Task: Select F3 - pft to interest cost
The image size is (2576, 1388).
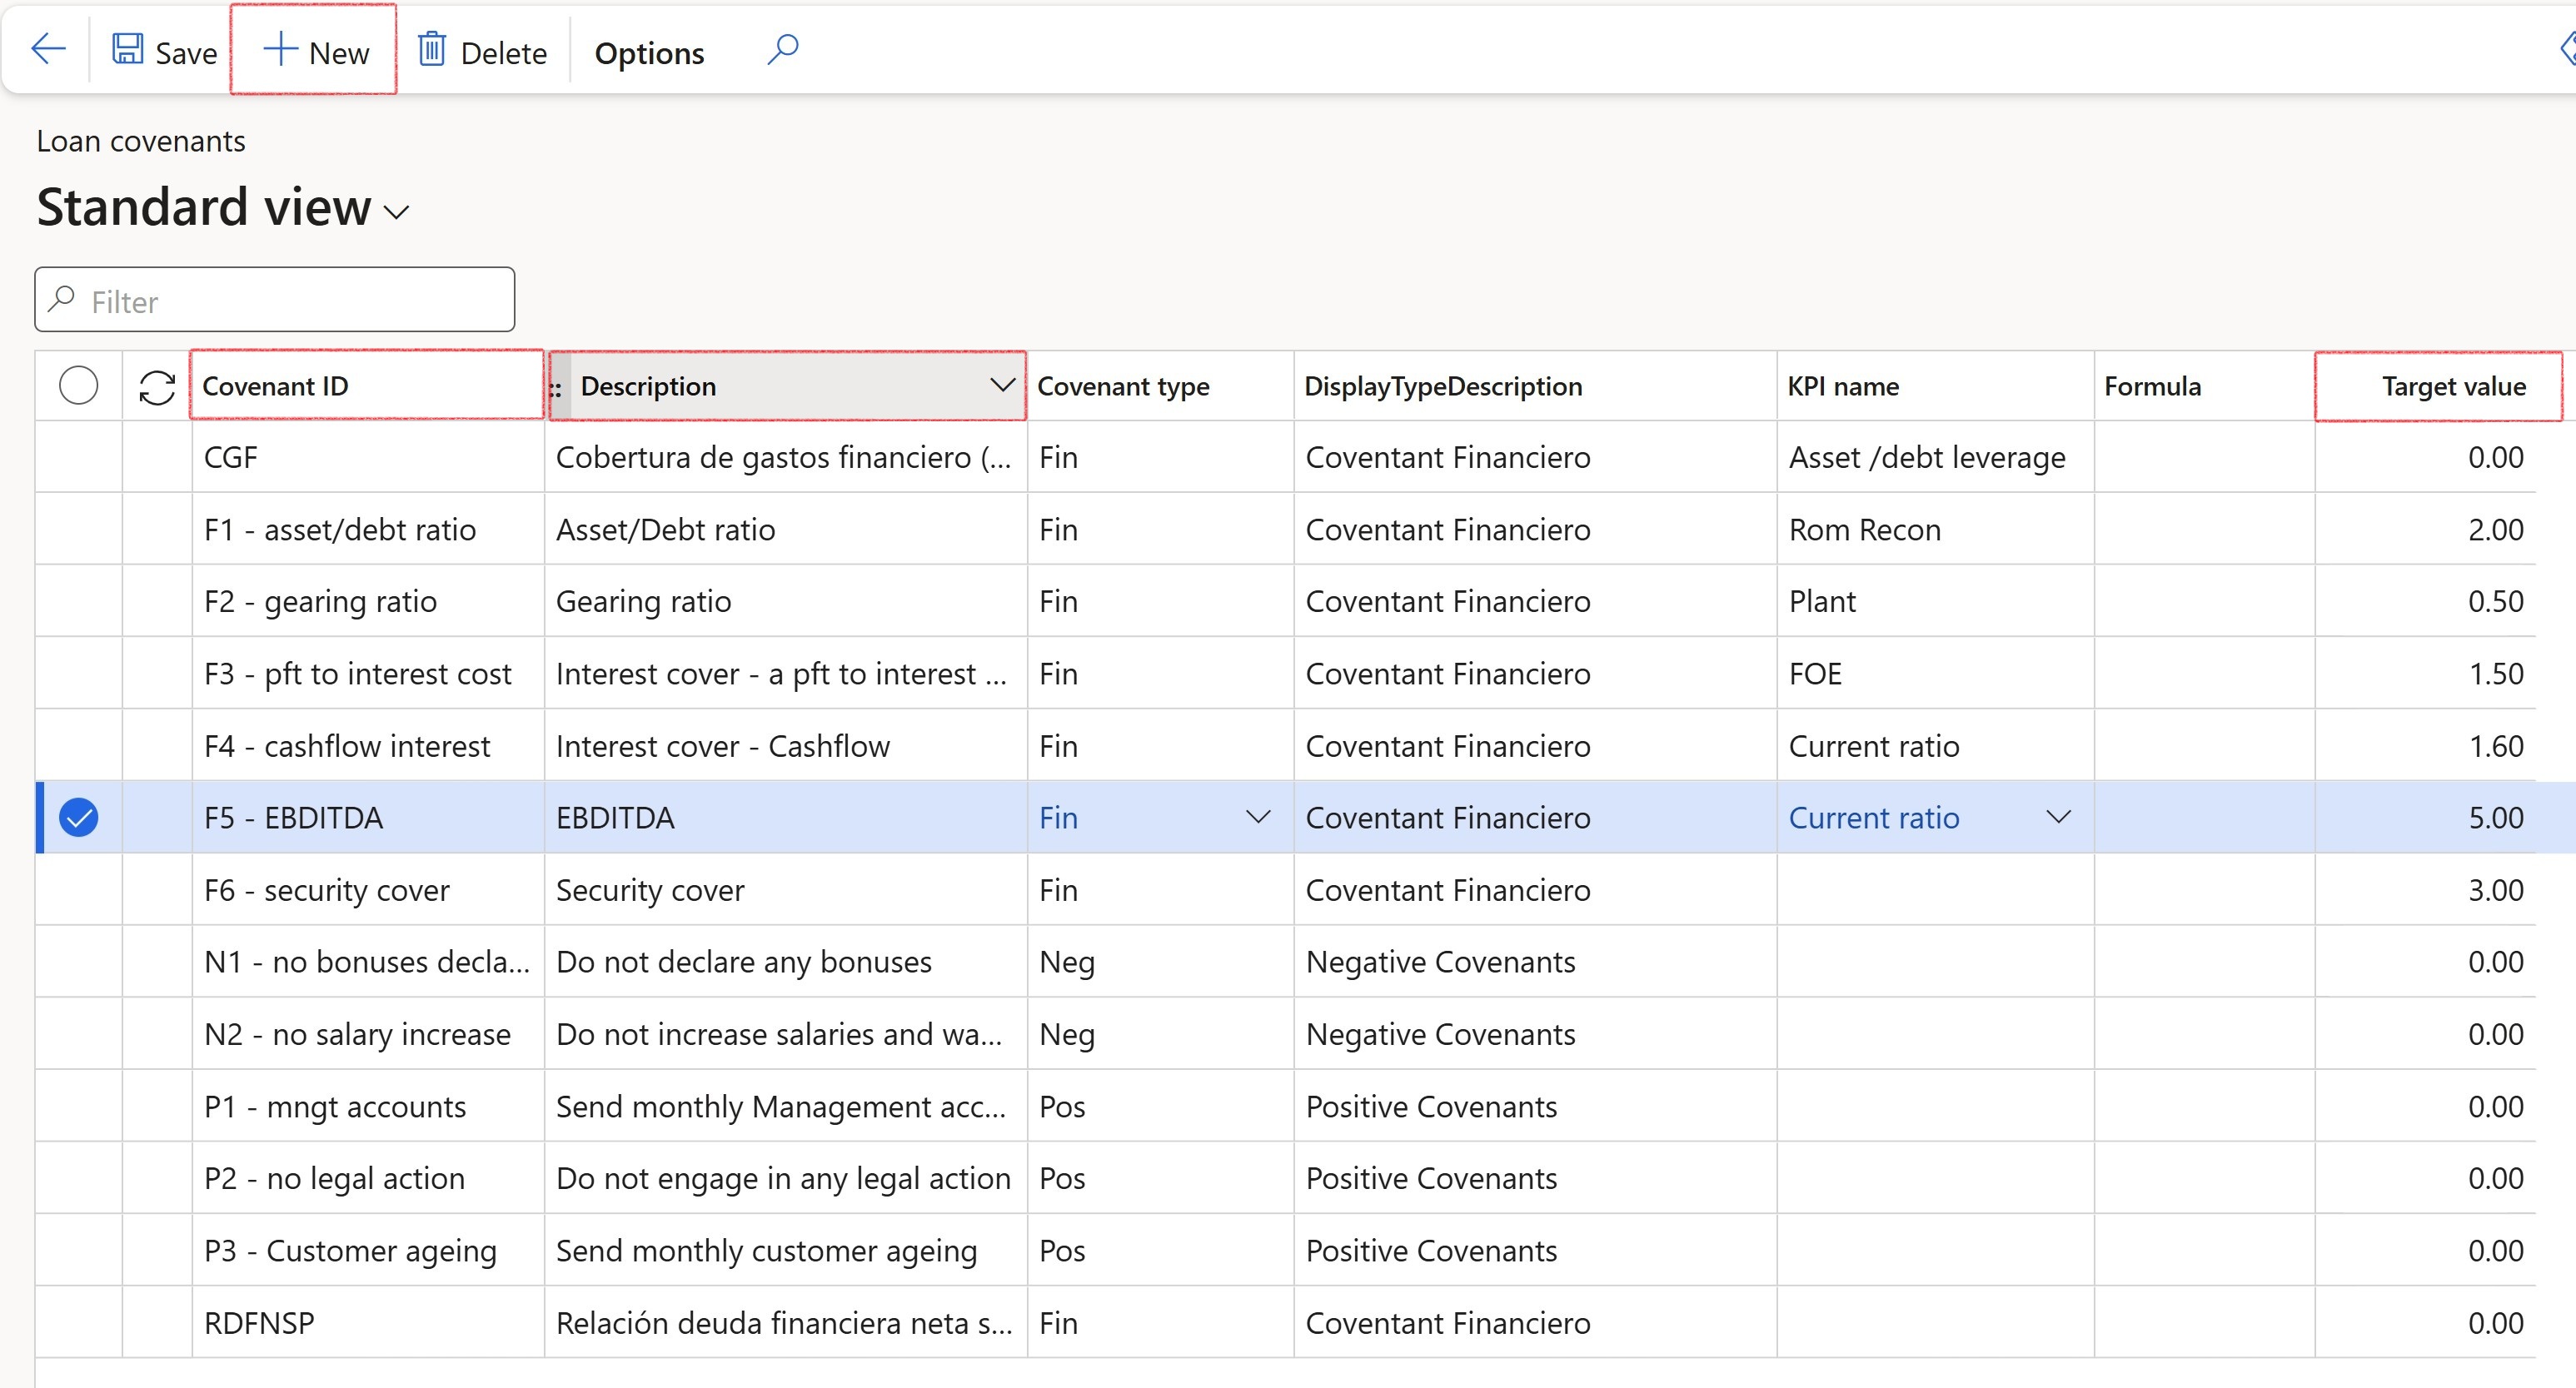Action: (367, 674)
